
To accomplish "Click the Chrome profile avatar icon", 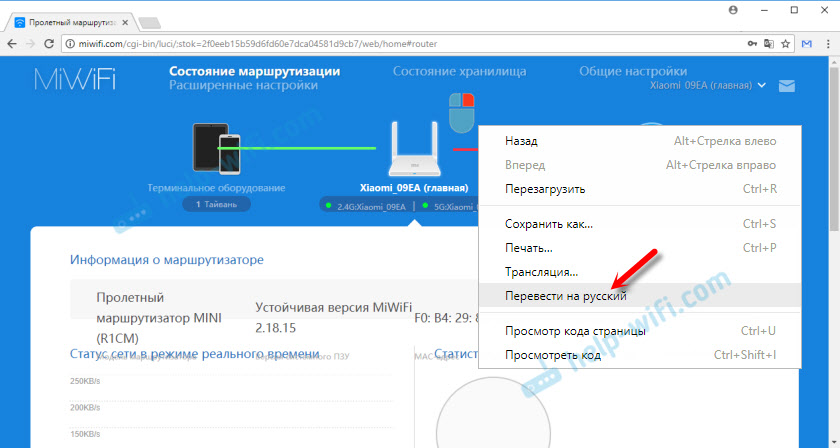I will [x=733, y=10].
